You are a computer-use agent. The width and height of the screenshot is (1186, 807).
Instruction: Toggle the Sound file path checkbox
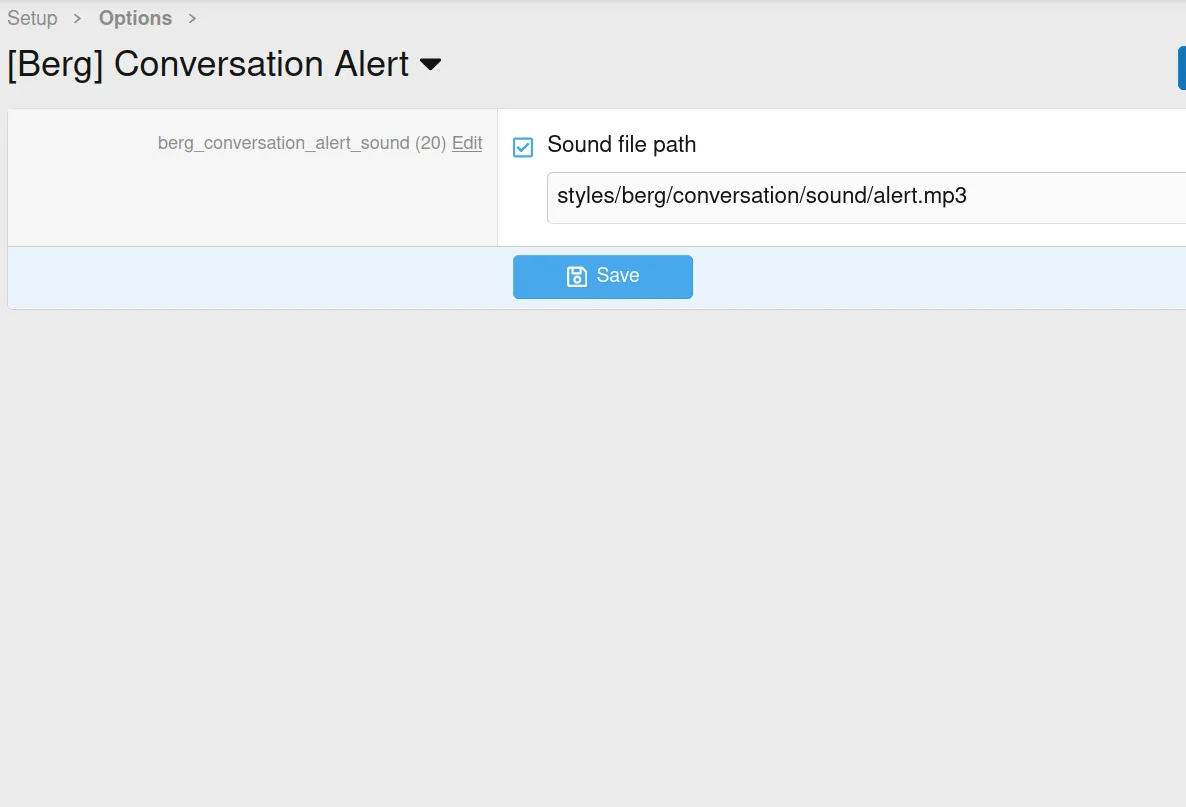[523, 147]
